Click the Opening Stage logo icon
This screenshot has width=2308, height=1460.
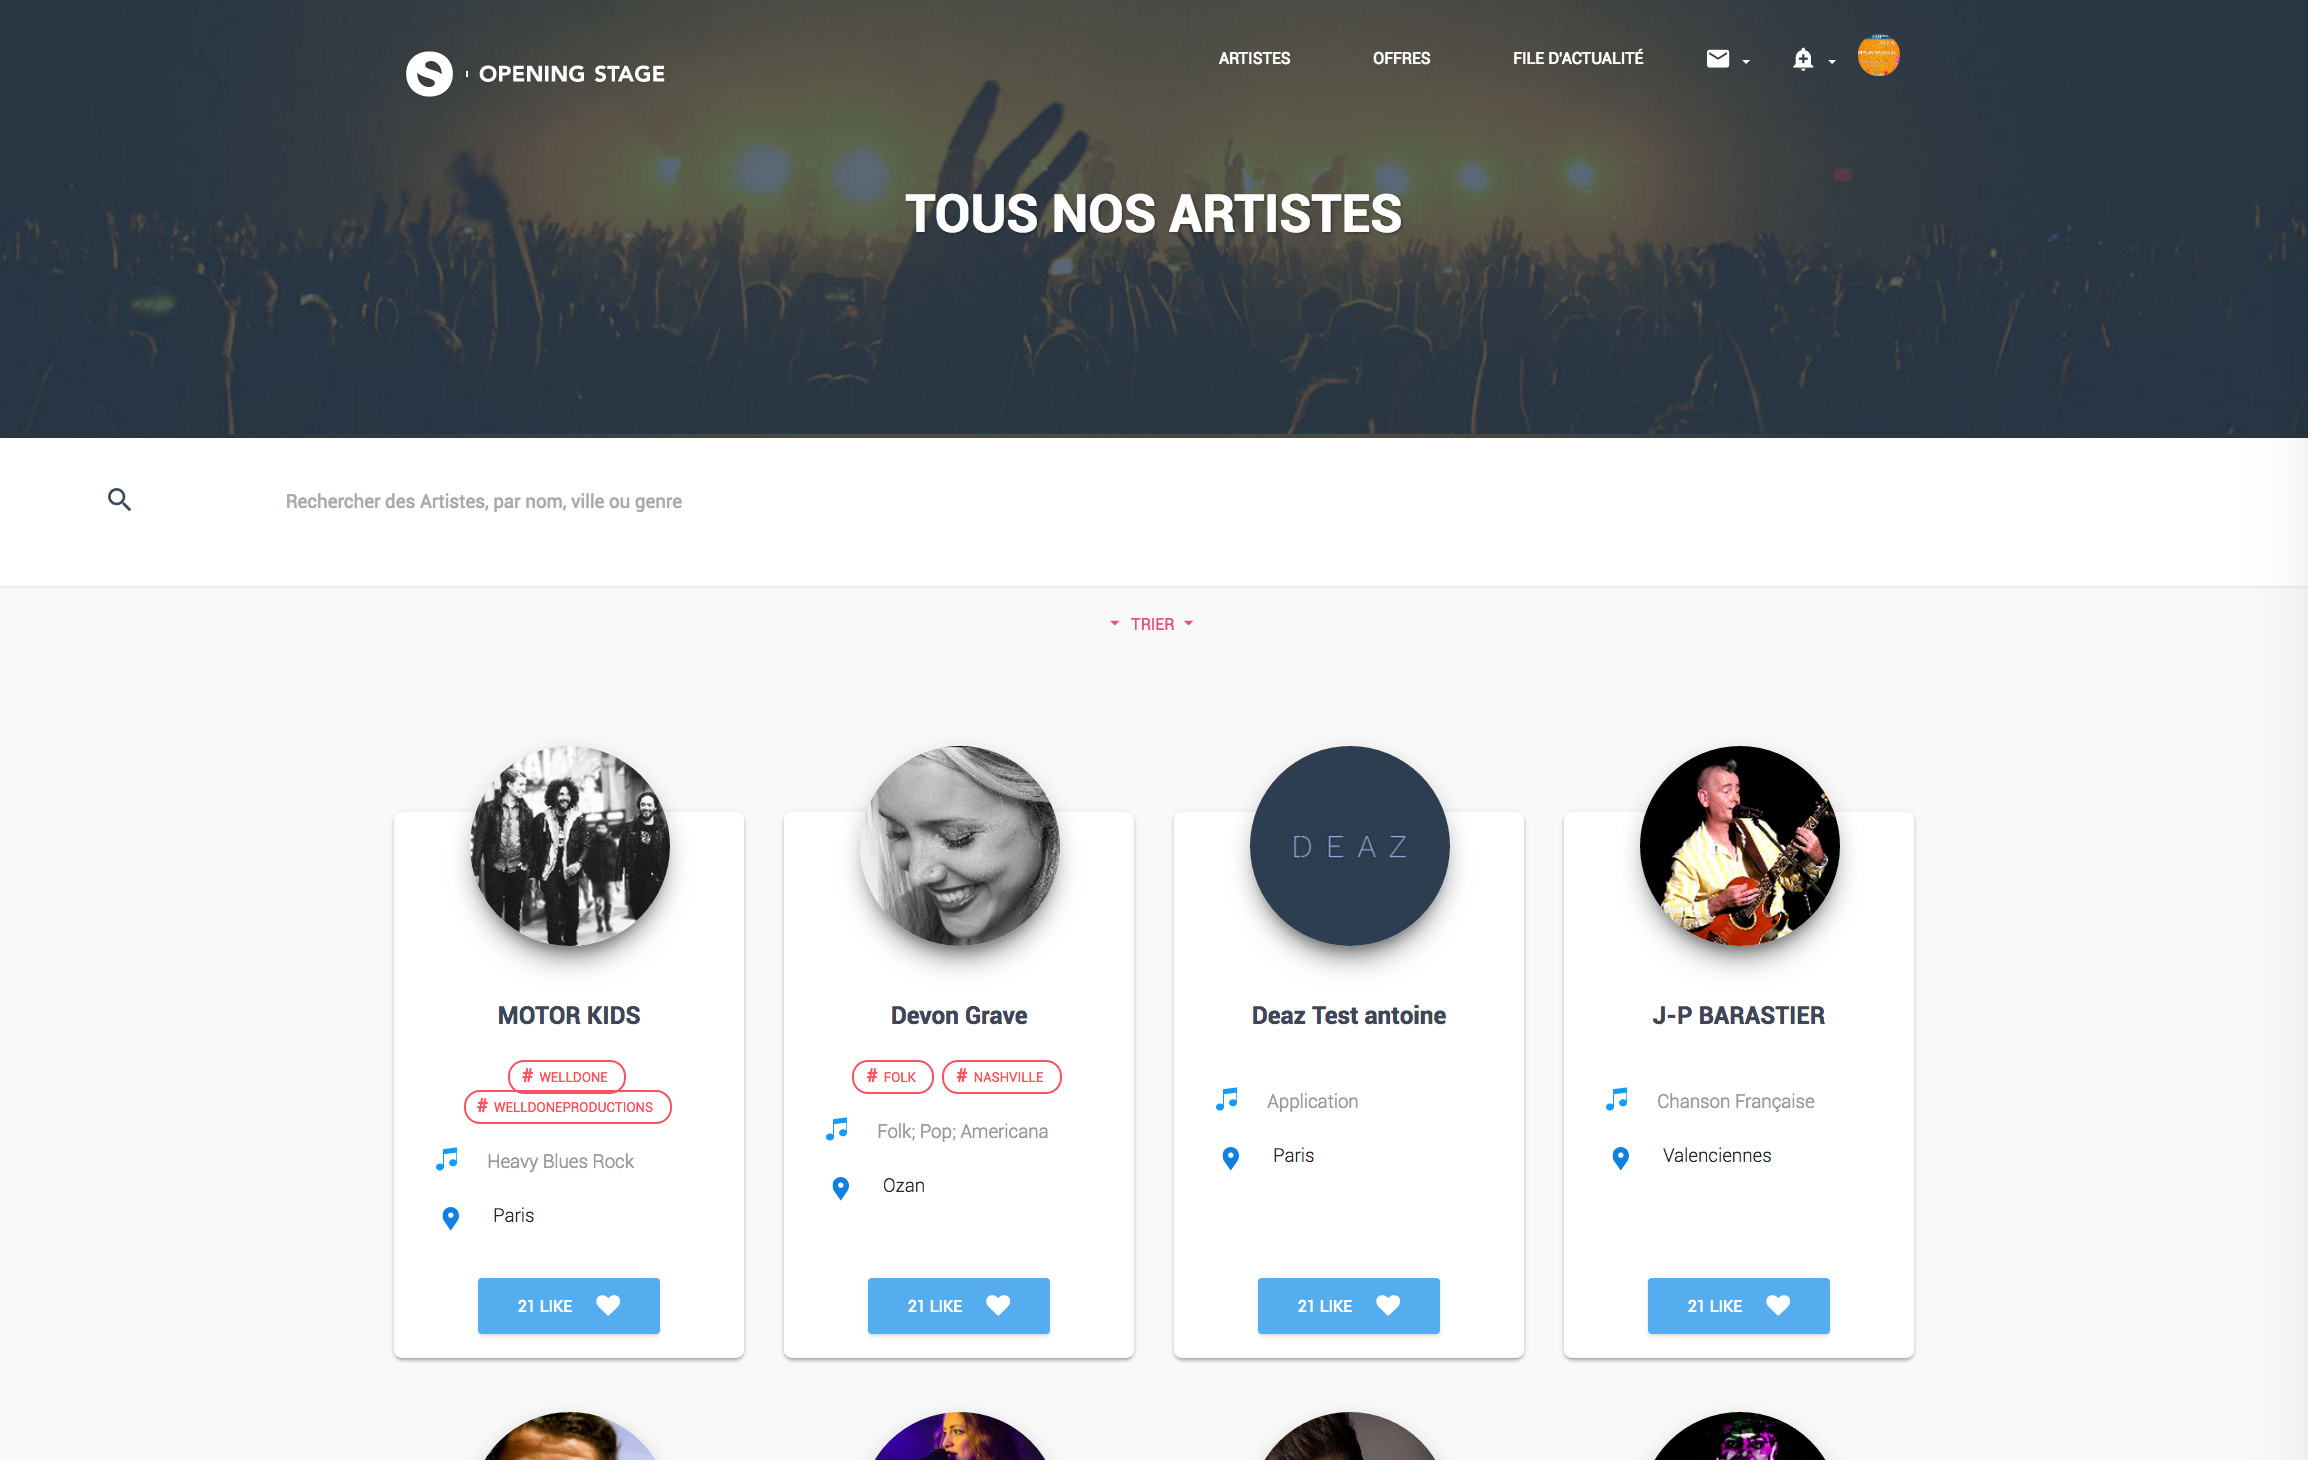point(429,74)
